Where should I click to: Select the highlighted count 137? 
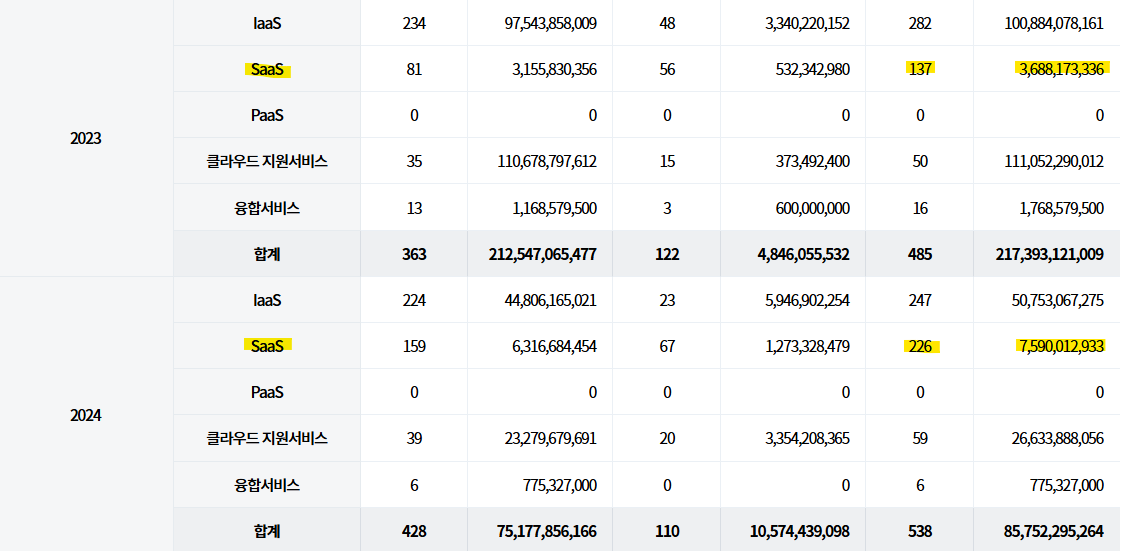tap(920, 69)
